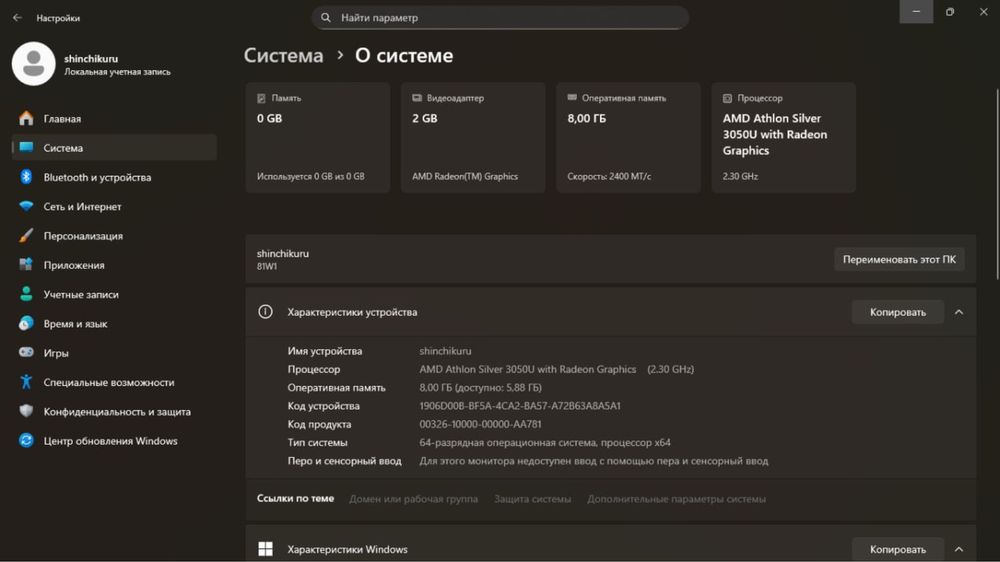
Task: Click the monitor icon beside Система
Action: point(26,147)
